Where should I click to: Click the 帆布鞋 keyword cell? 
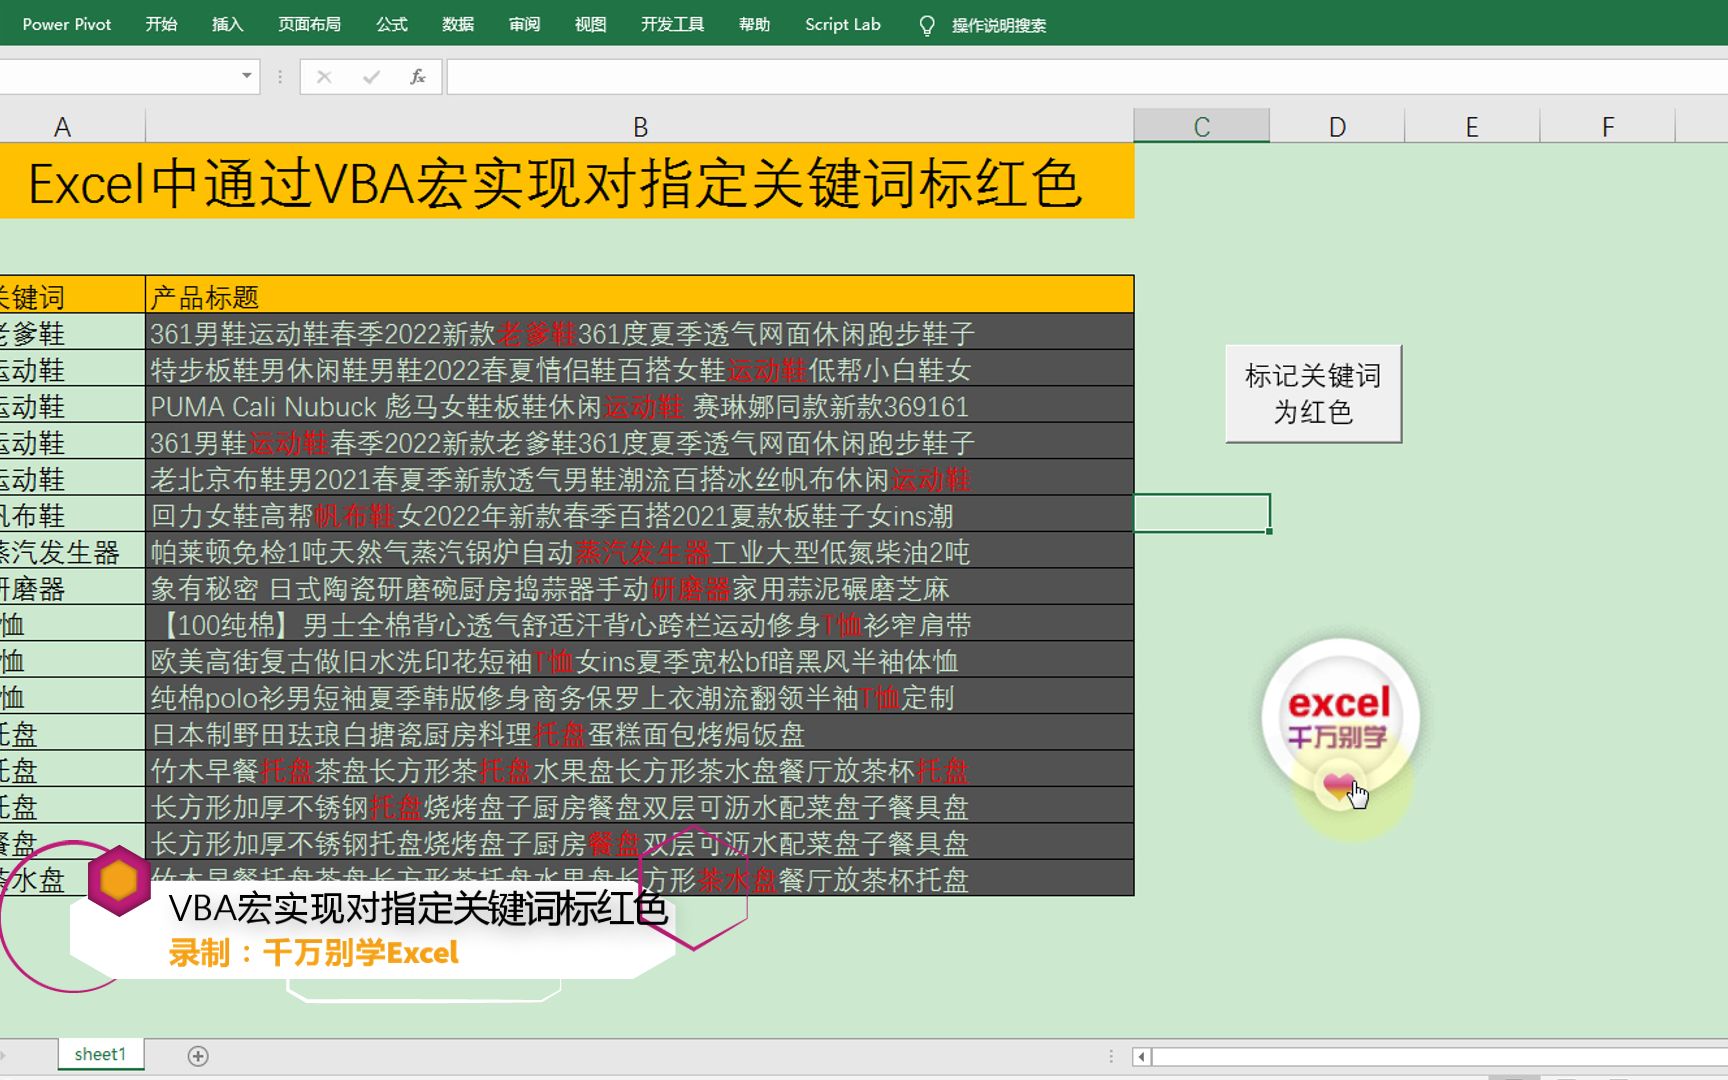[72, 515]
